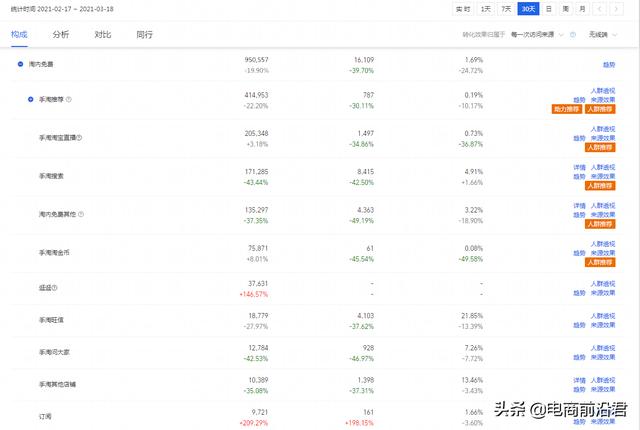Click the +146.57% change value
This screenshot has width=640, height=430.
(x=253, y=294)
